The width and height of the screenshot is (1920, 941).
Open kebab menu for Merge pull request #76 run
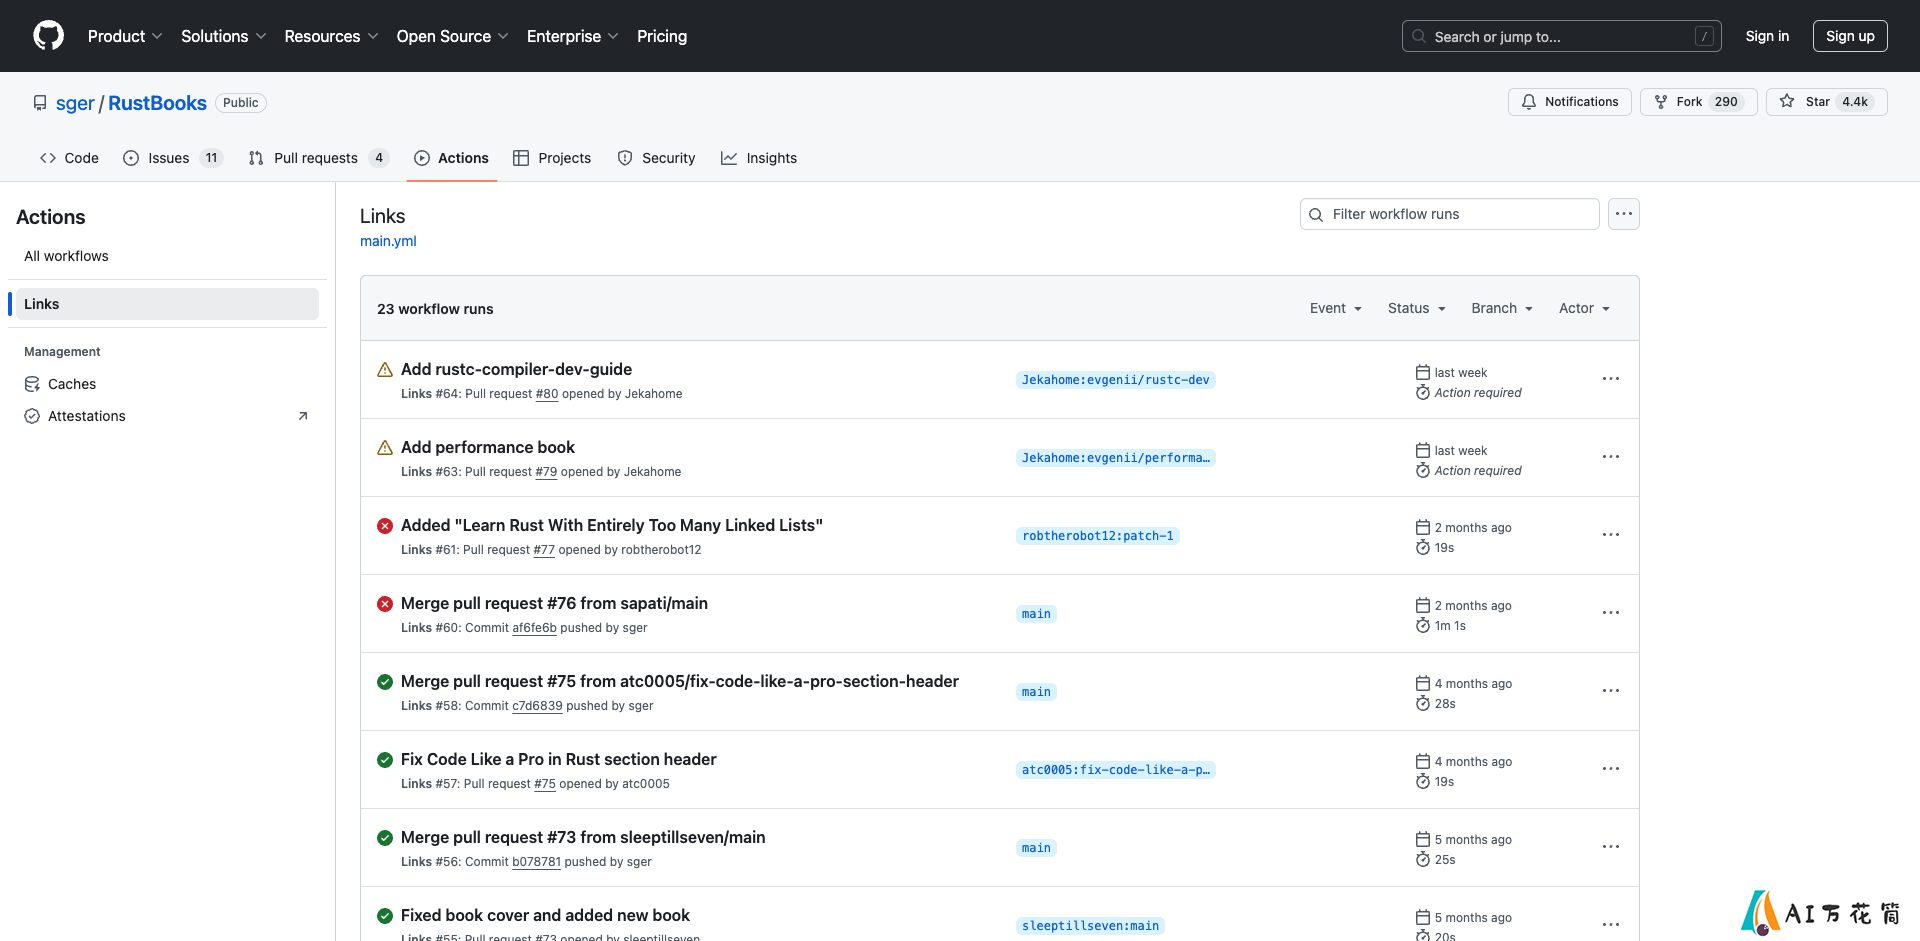pyautogui.click(x=1610, y=613)
